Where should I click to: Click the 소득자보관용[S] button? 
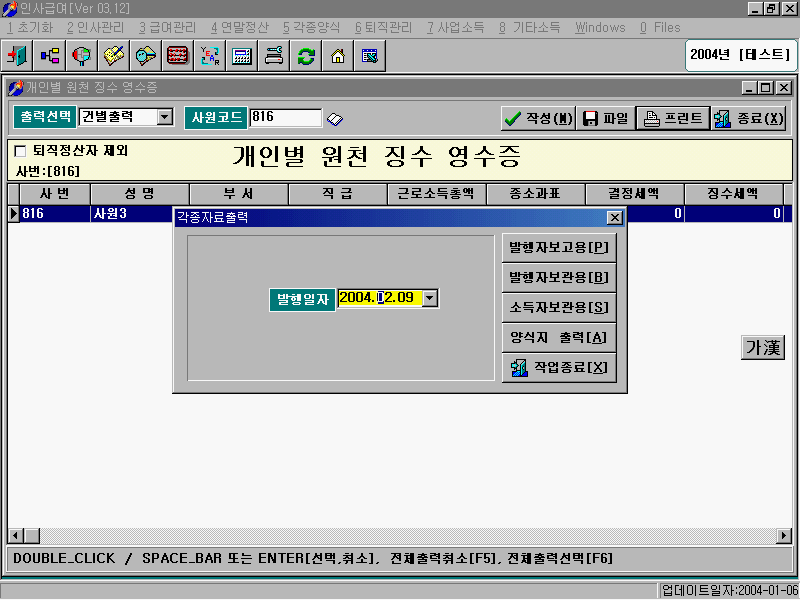[x=558, y=307]
